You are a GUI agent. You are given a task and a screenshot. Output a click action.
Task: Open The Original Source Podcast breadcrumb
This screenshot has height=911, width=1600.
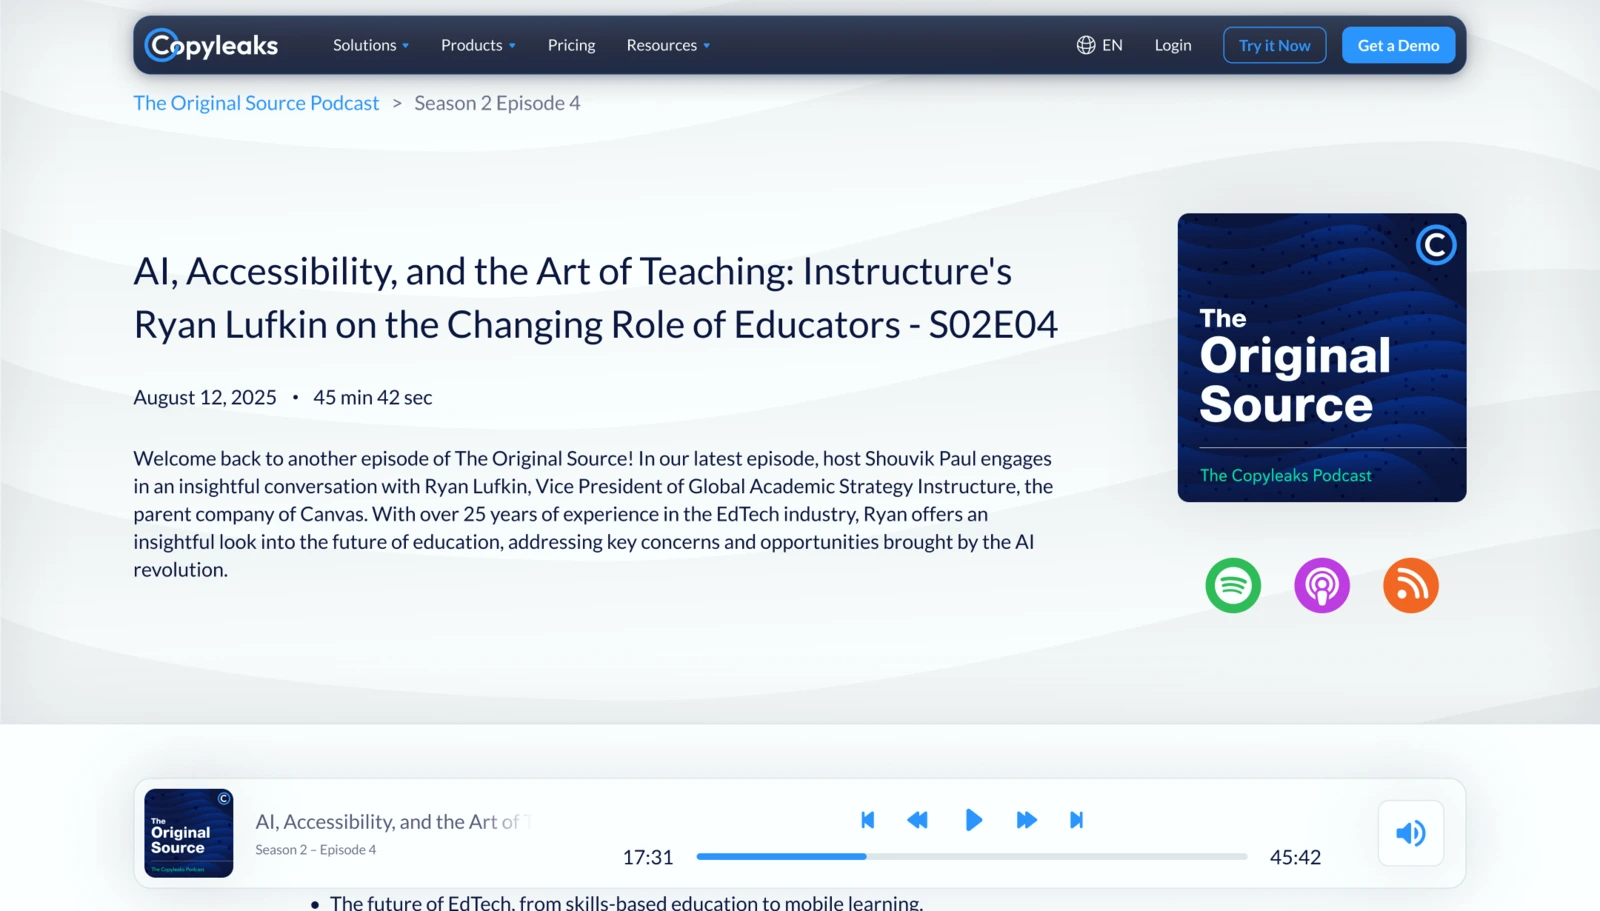pyautogui.click(x=256, y=103)
